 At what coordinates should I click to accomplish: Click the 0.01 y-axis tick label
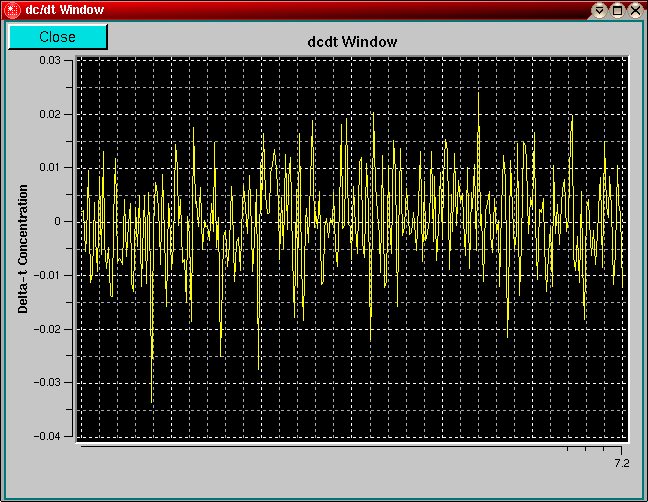pos(48,167)
